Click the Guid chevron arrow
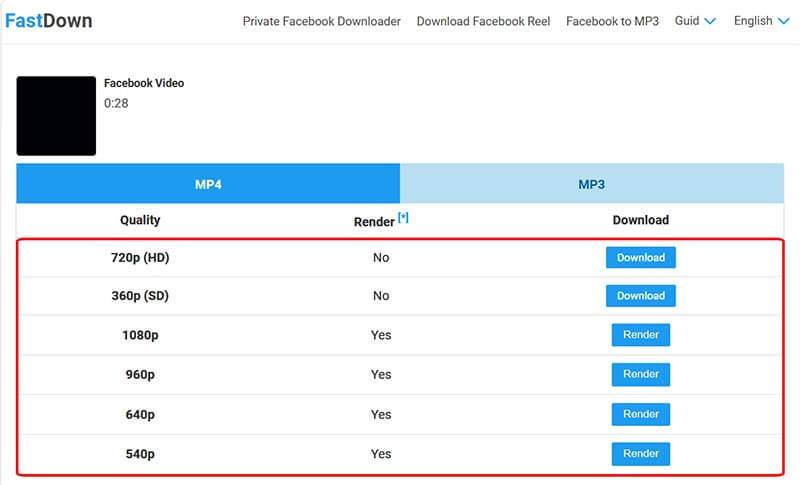800x485 pixels. tap(710, 21)
